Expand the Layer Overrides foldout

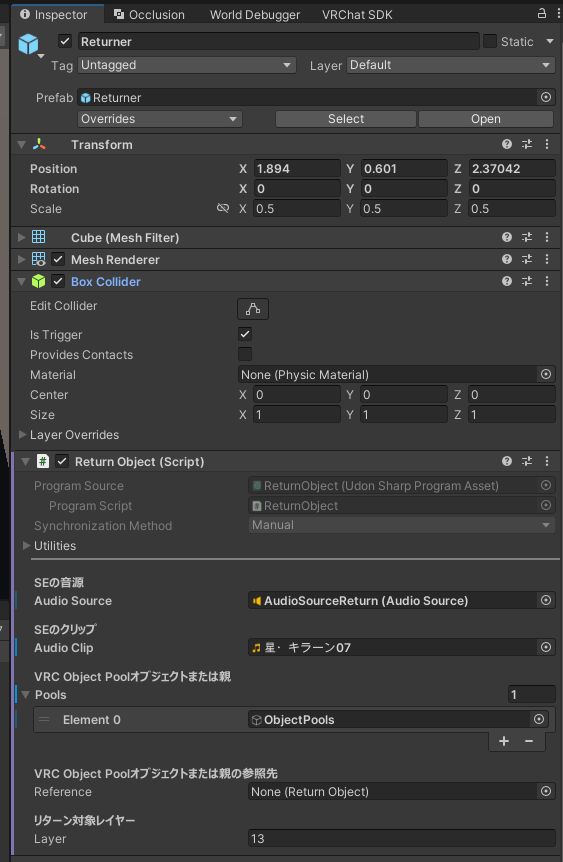pyautogui.click(x=23, y=434)
